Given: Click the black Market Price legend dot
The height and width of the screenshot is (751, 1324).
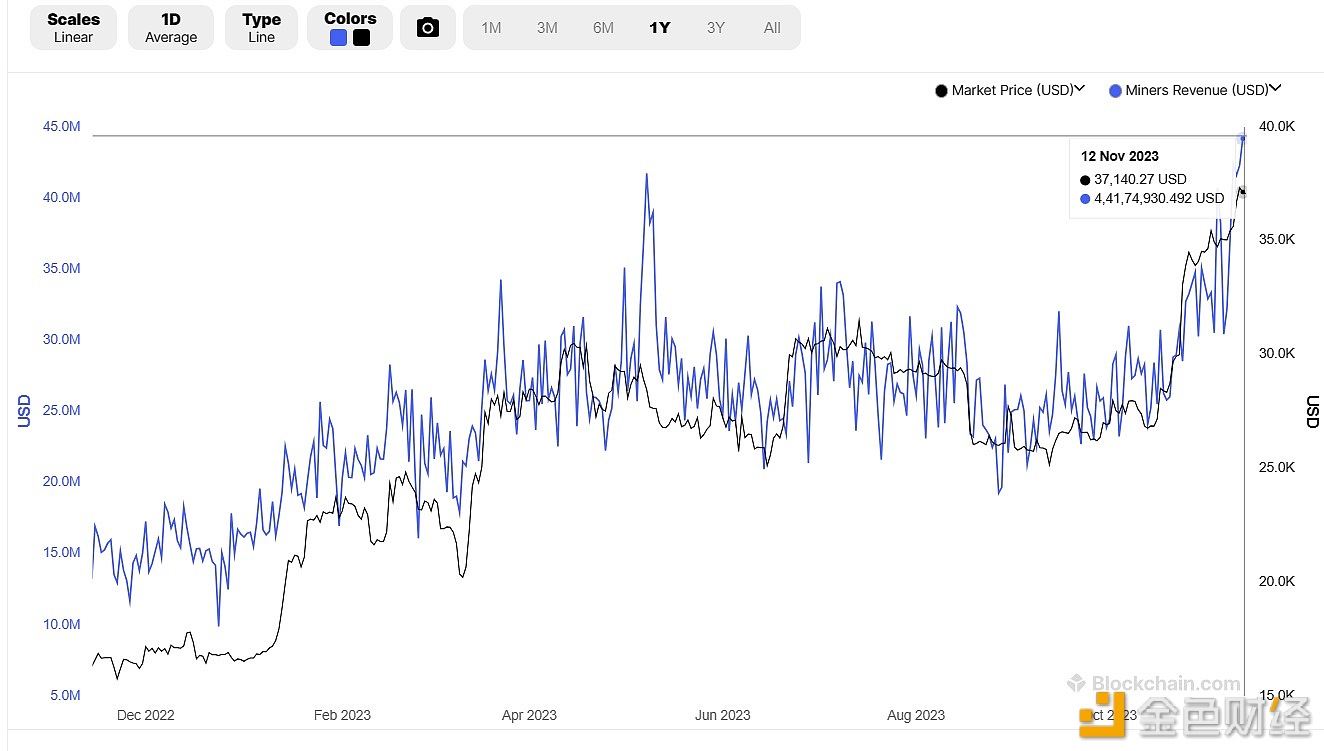Looking at the screenshot, I should coord(941,91).
